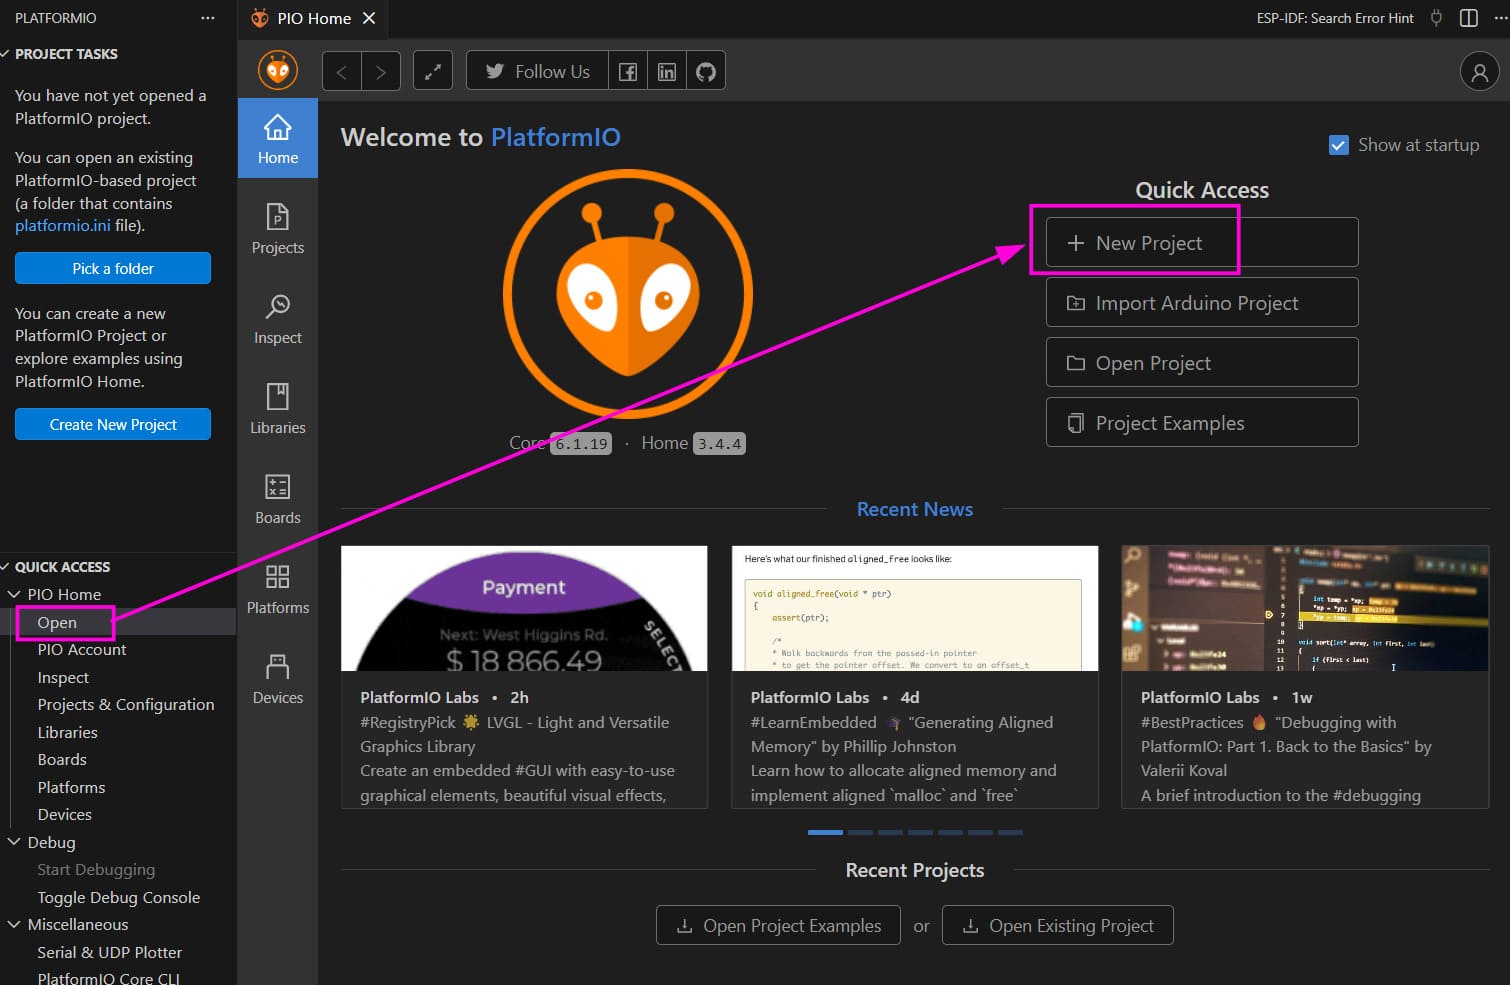The image size is (1510, 985).
Task: Select Platforms in the quick access tree
Action: [71, 787]
